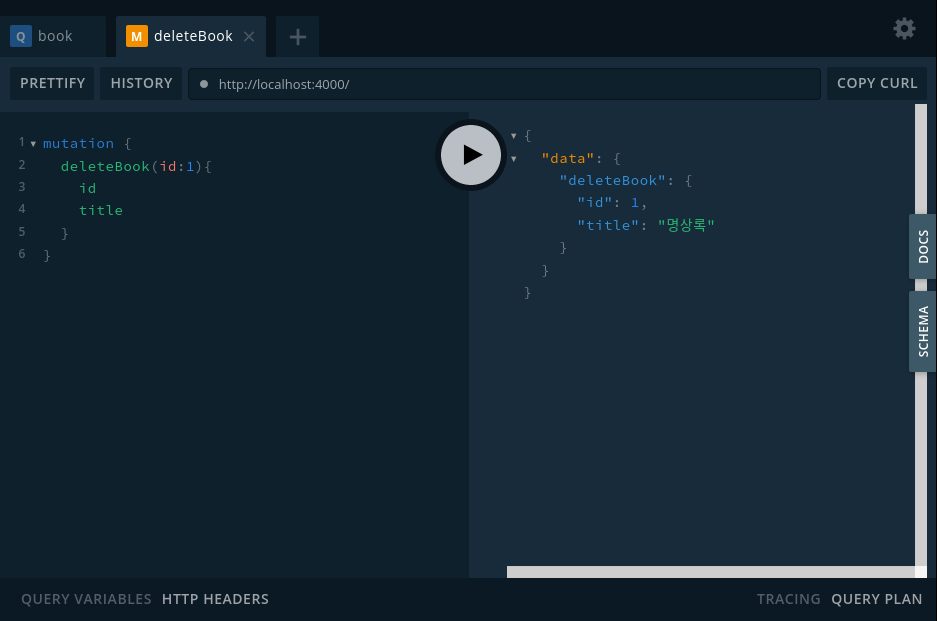The width and height of the screenshot is (937, 621).
Task: Click the Q icon on book tab
Action: (x=21, y=36)
